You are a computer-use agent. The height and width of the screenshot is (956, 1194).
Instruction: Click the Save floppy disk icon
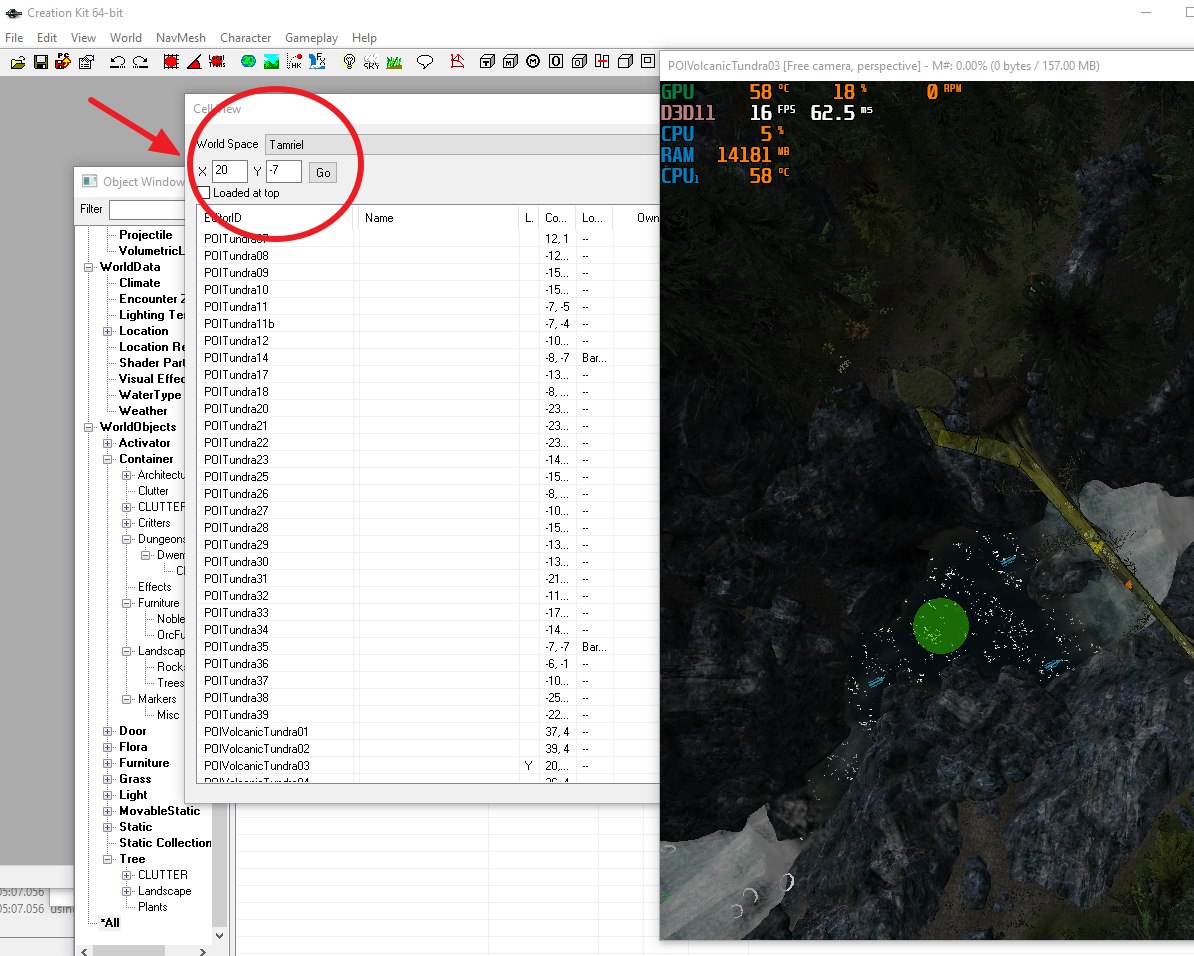tap(41, 62)
